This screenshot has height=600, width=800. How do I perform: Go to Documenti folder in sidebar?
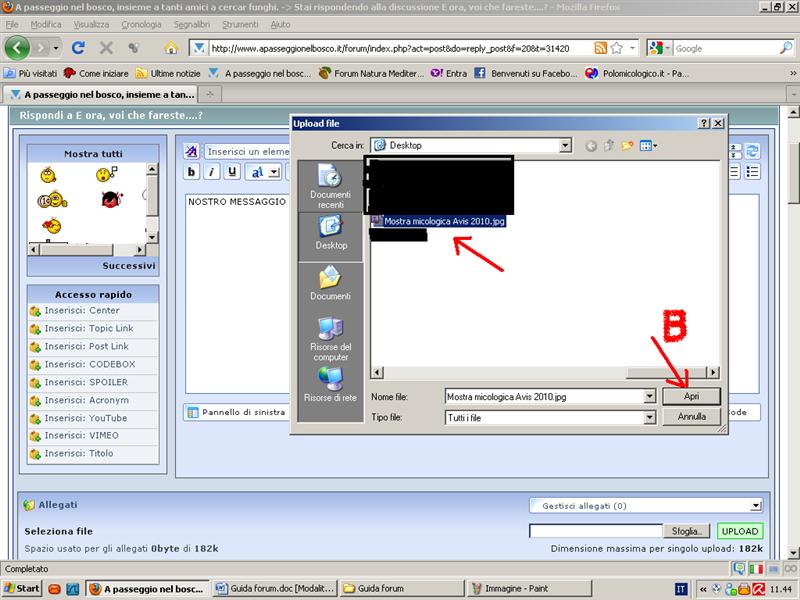[331, 284]
